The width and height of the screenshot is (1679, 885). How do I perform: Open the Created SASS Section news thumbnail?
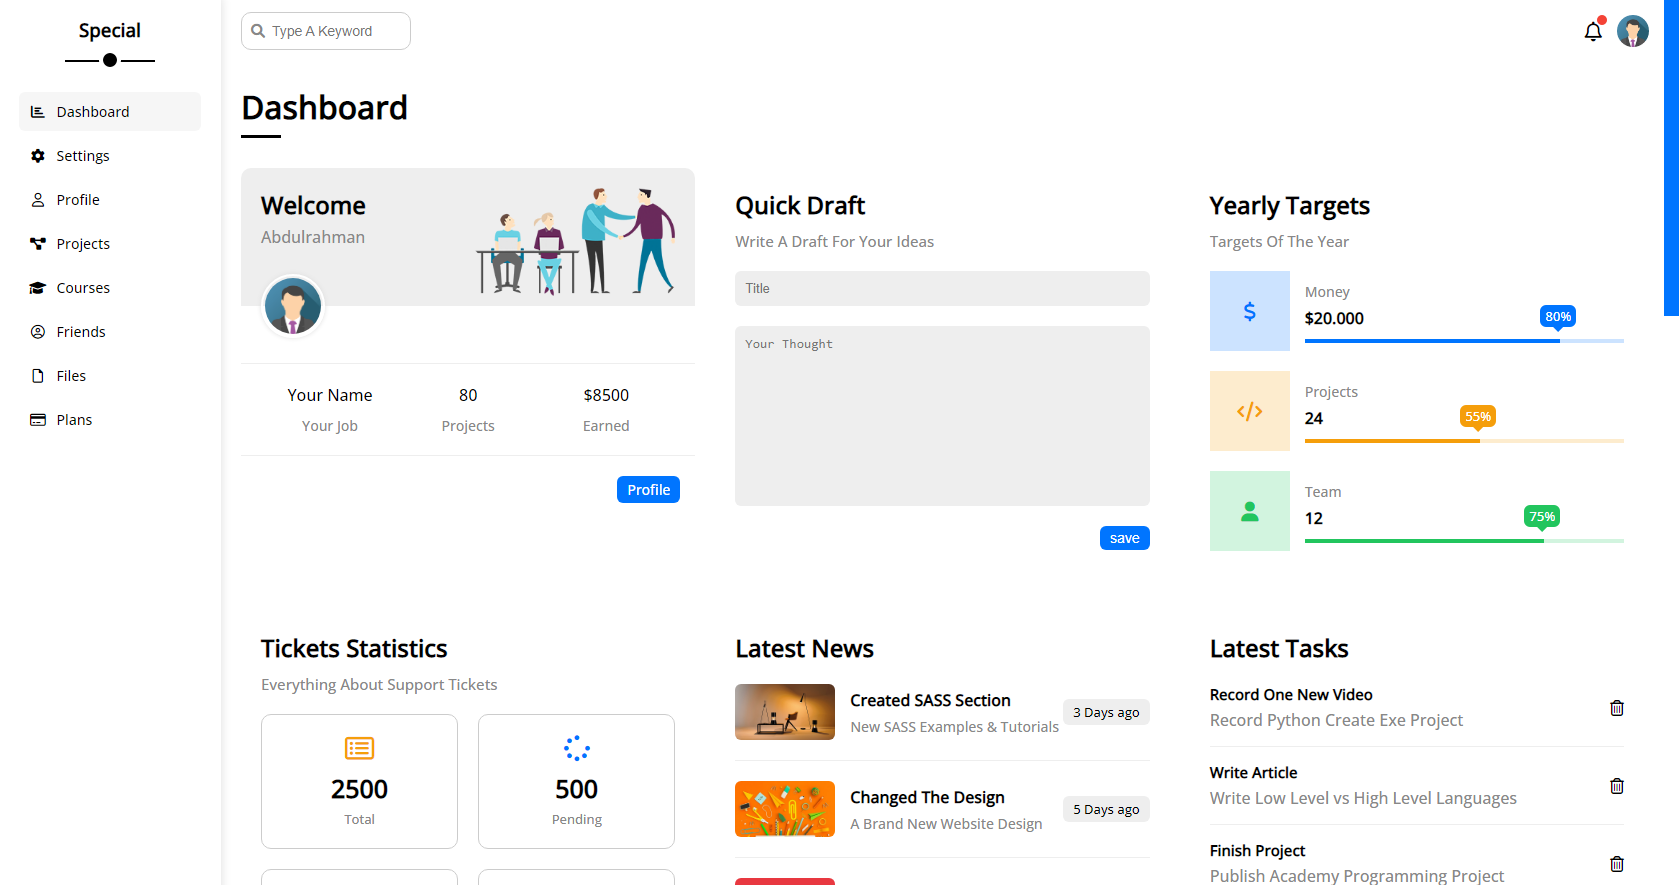tap(784, 712)
